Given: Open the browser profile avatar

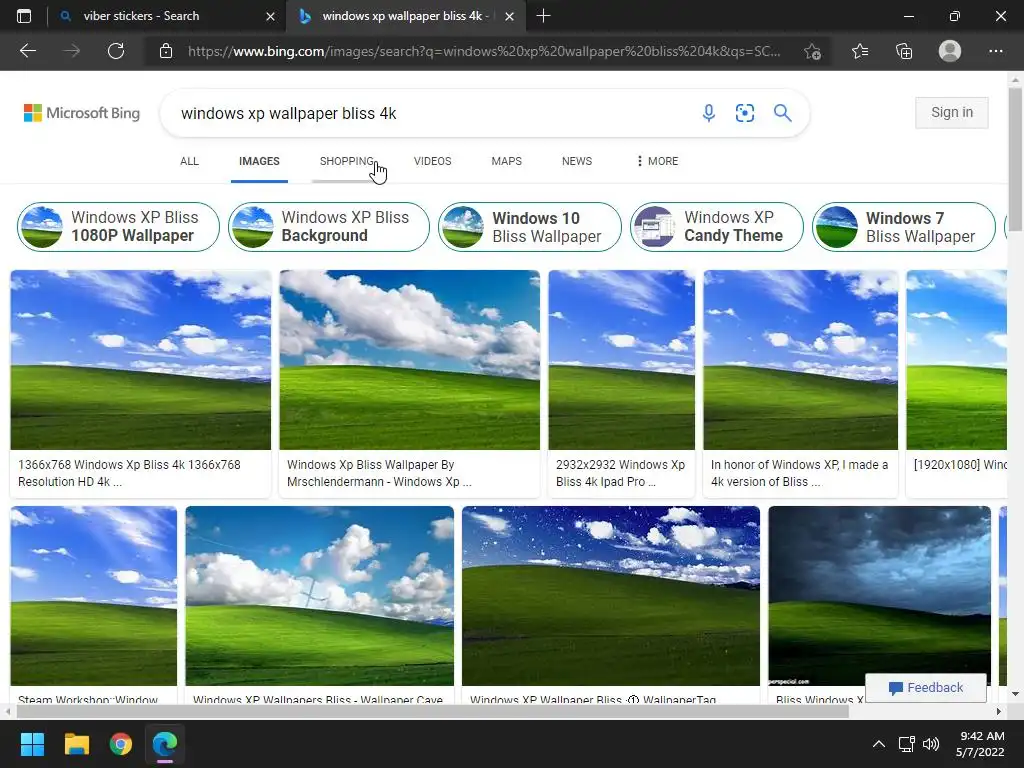Looking at the screenshot, I should click(x=950, y=51).
